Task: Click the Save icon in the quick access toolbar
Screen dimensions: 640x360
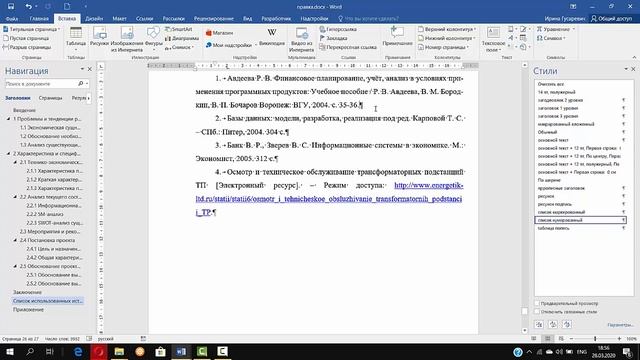Action: tap(11, 7)
